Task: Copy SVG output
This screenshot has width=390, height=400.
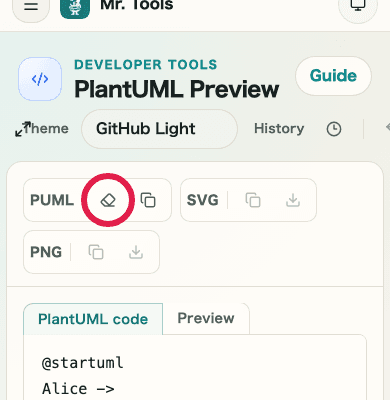Action: point(253,200)
